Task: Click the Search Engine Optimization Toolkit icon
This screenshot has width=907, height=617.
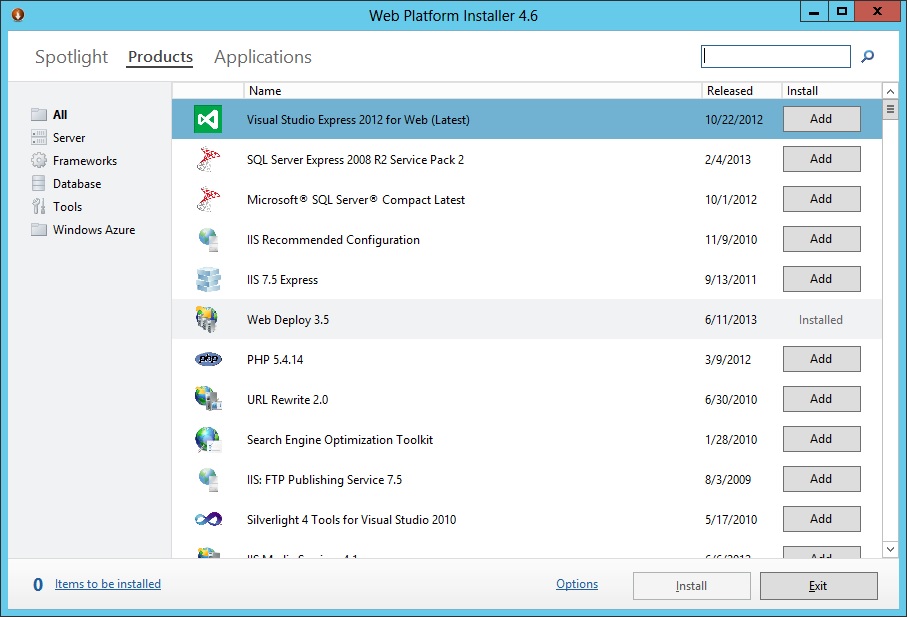Action: coord(208,439)
